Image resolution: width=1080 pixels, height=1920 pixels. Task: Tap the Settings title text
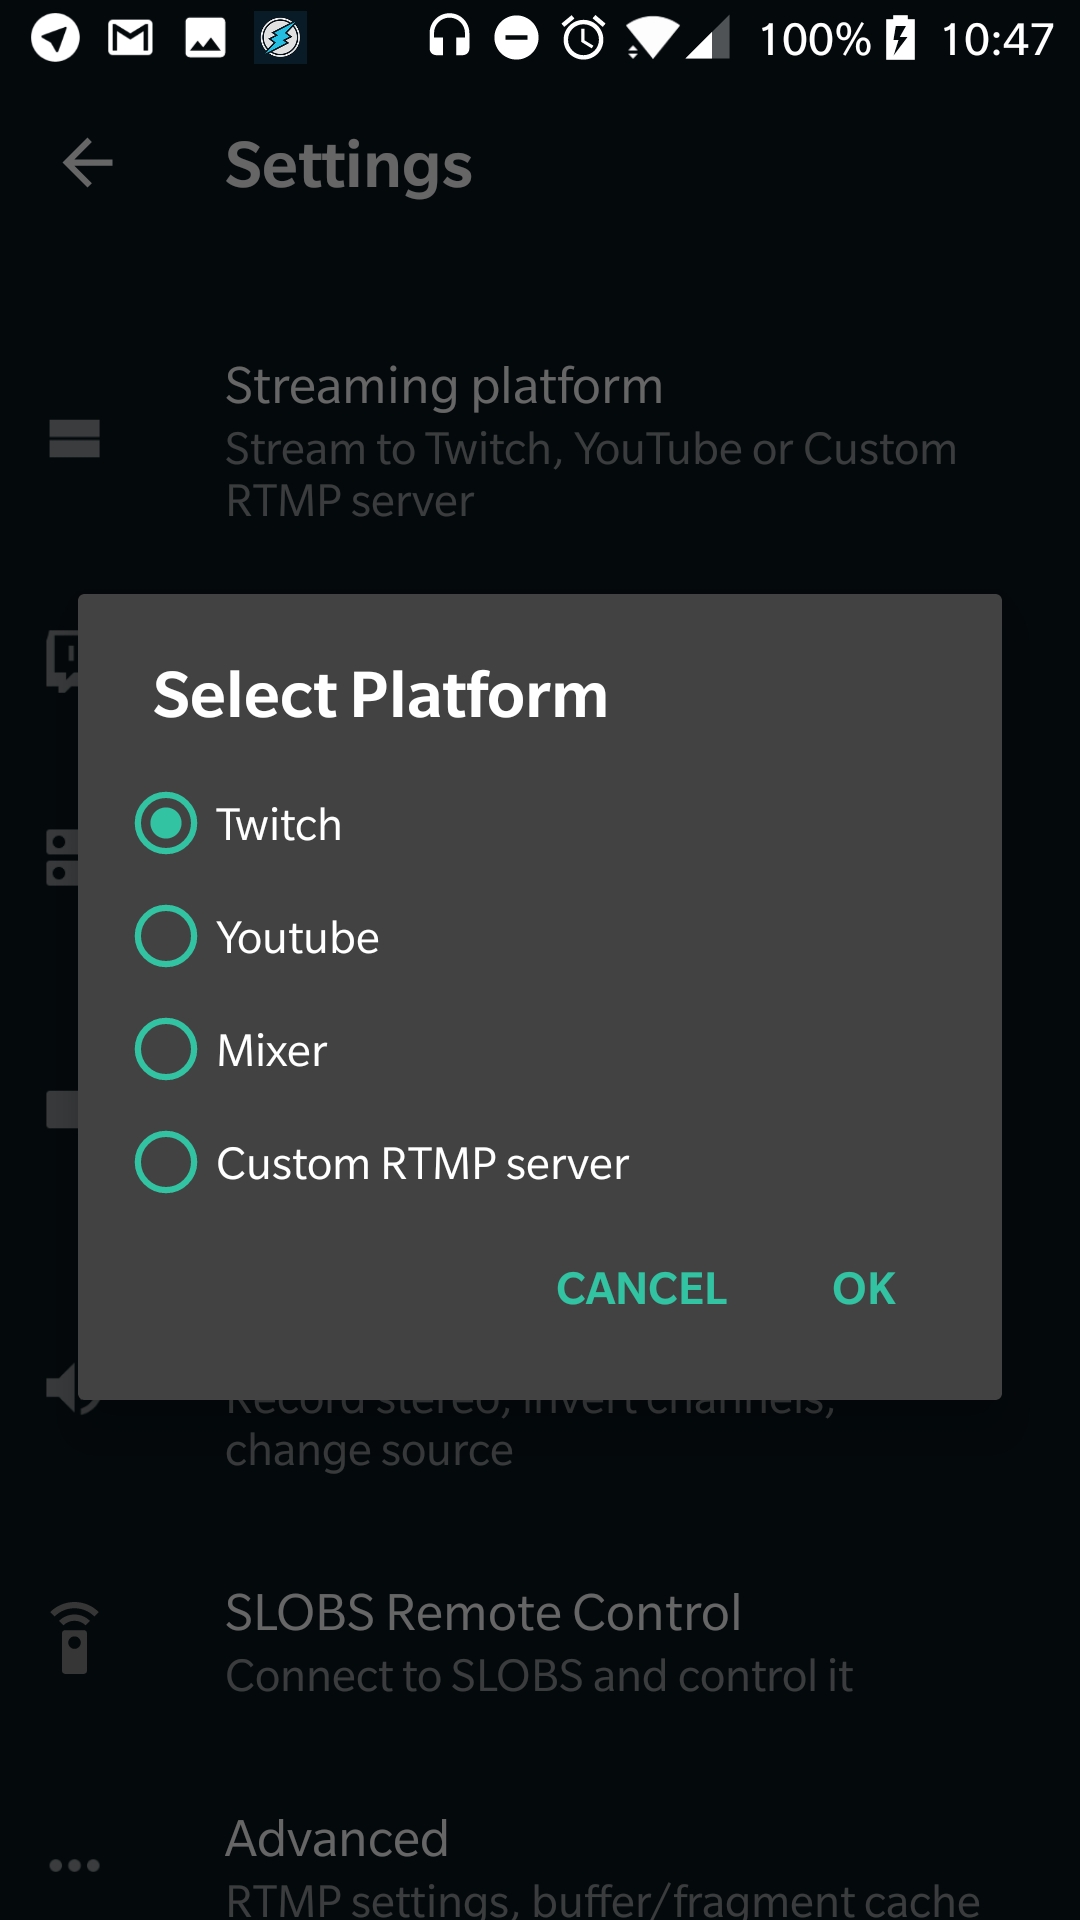click(348, 165)
